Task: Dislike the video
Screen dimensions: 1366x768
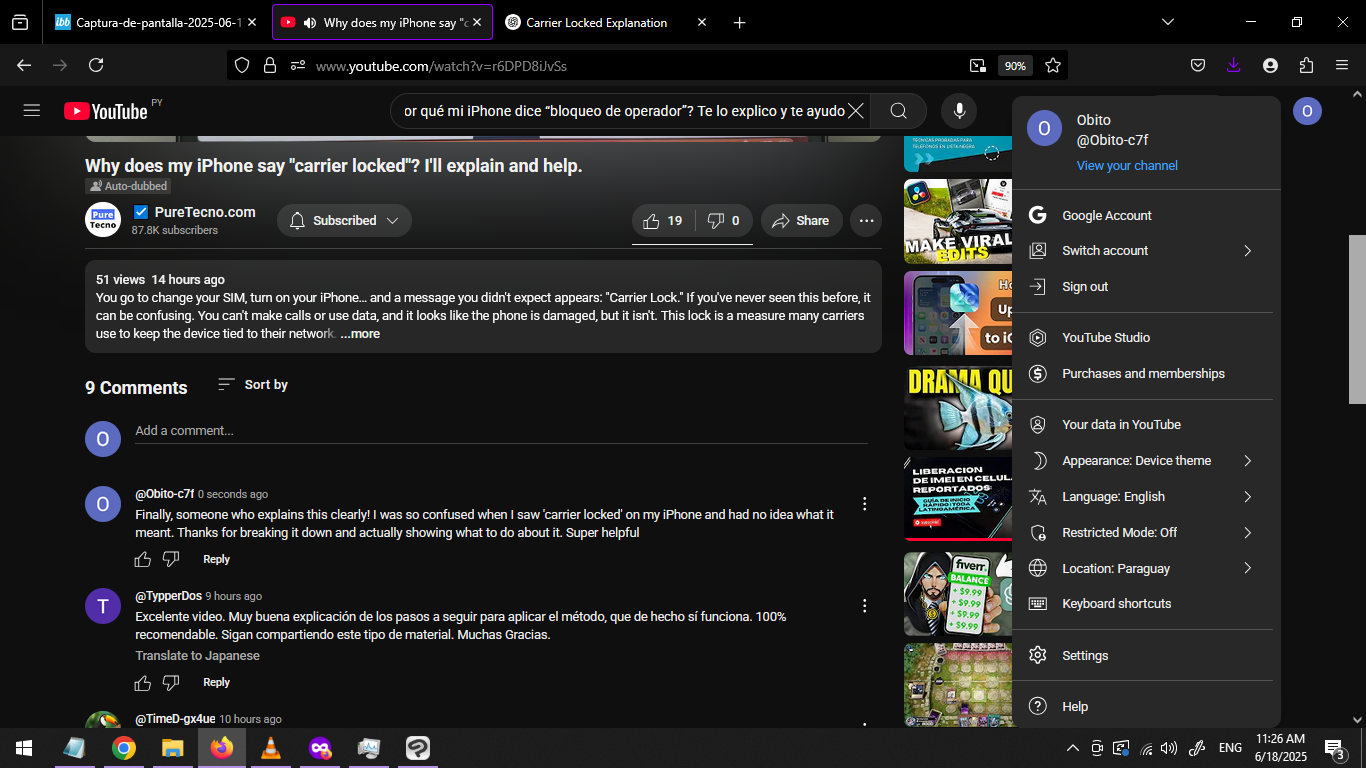Action: point(724,221)
